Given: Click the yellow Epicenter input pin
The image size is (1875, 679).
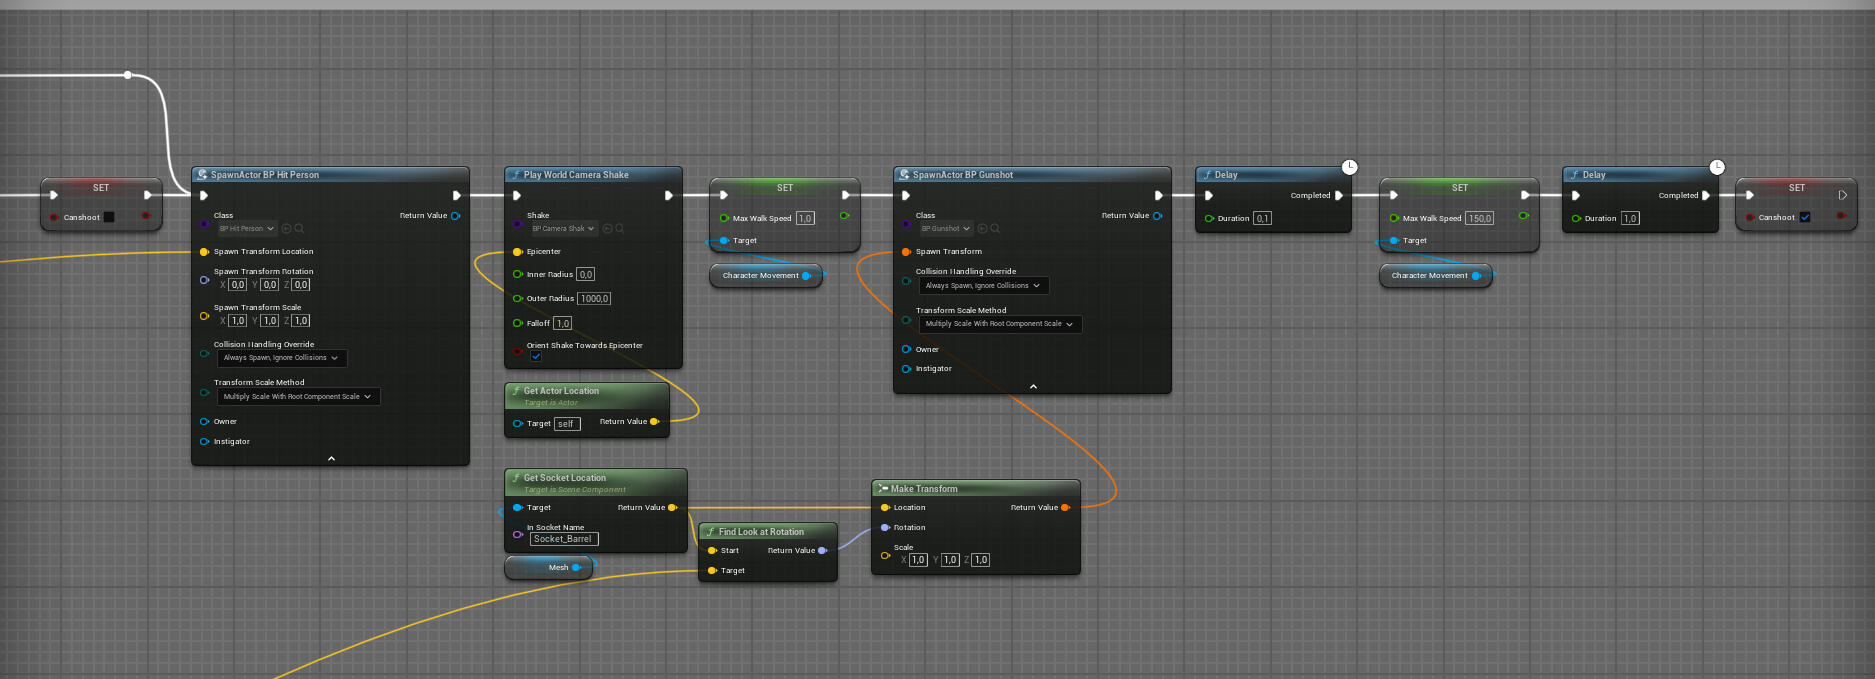Looking at the screenshot, I should [517, 252].
